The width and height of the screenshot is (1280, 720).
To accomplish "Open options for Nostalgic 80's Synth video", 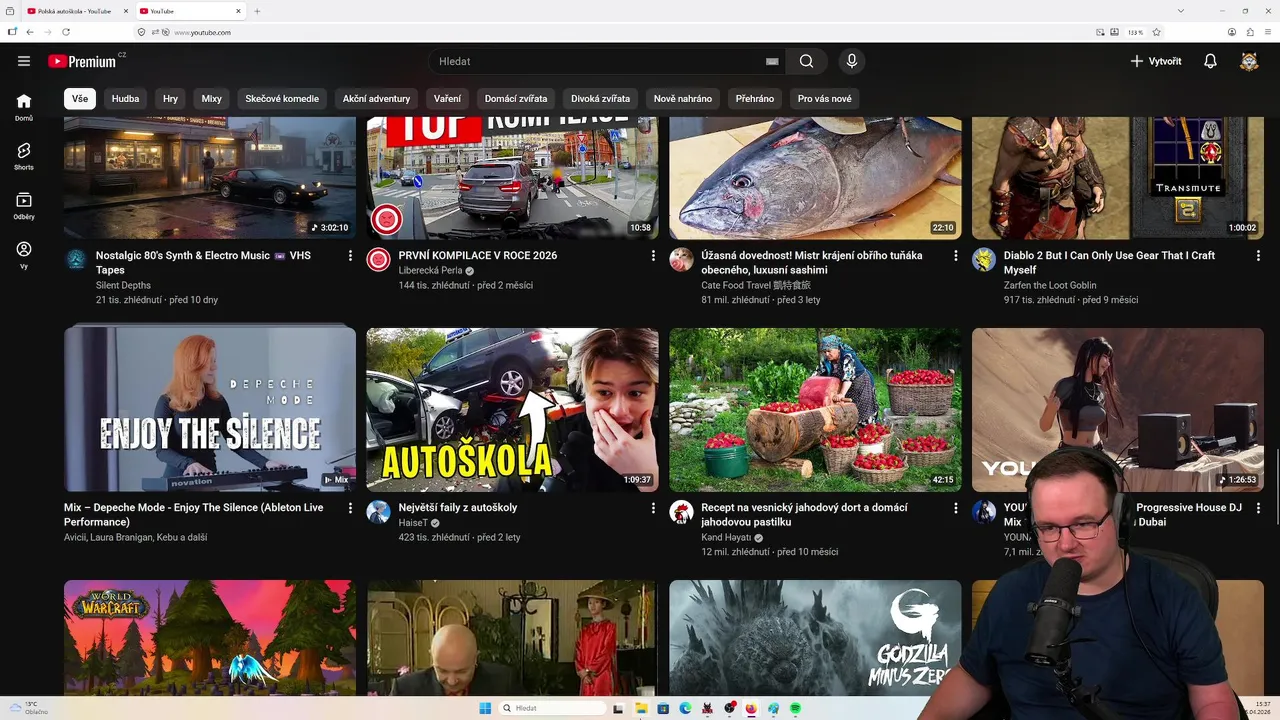I will 350,256.
